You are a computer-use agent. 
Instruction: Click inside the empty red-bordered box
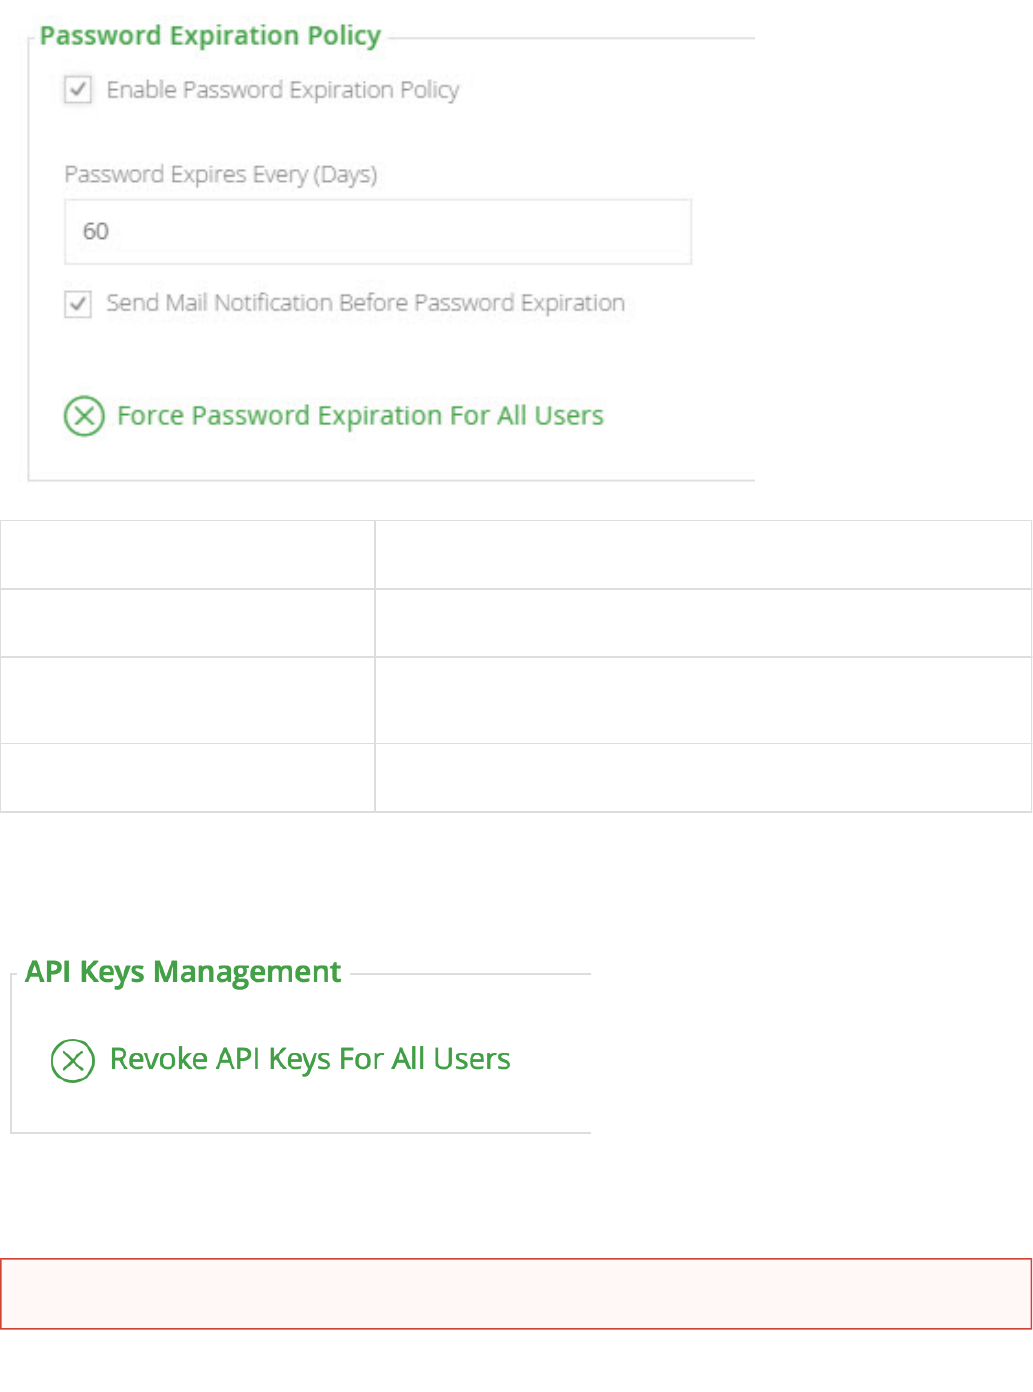click(x=516, y=1294)
